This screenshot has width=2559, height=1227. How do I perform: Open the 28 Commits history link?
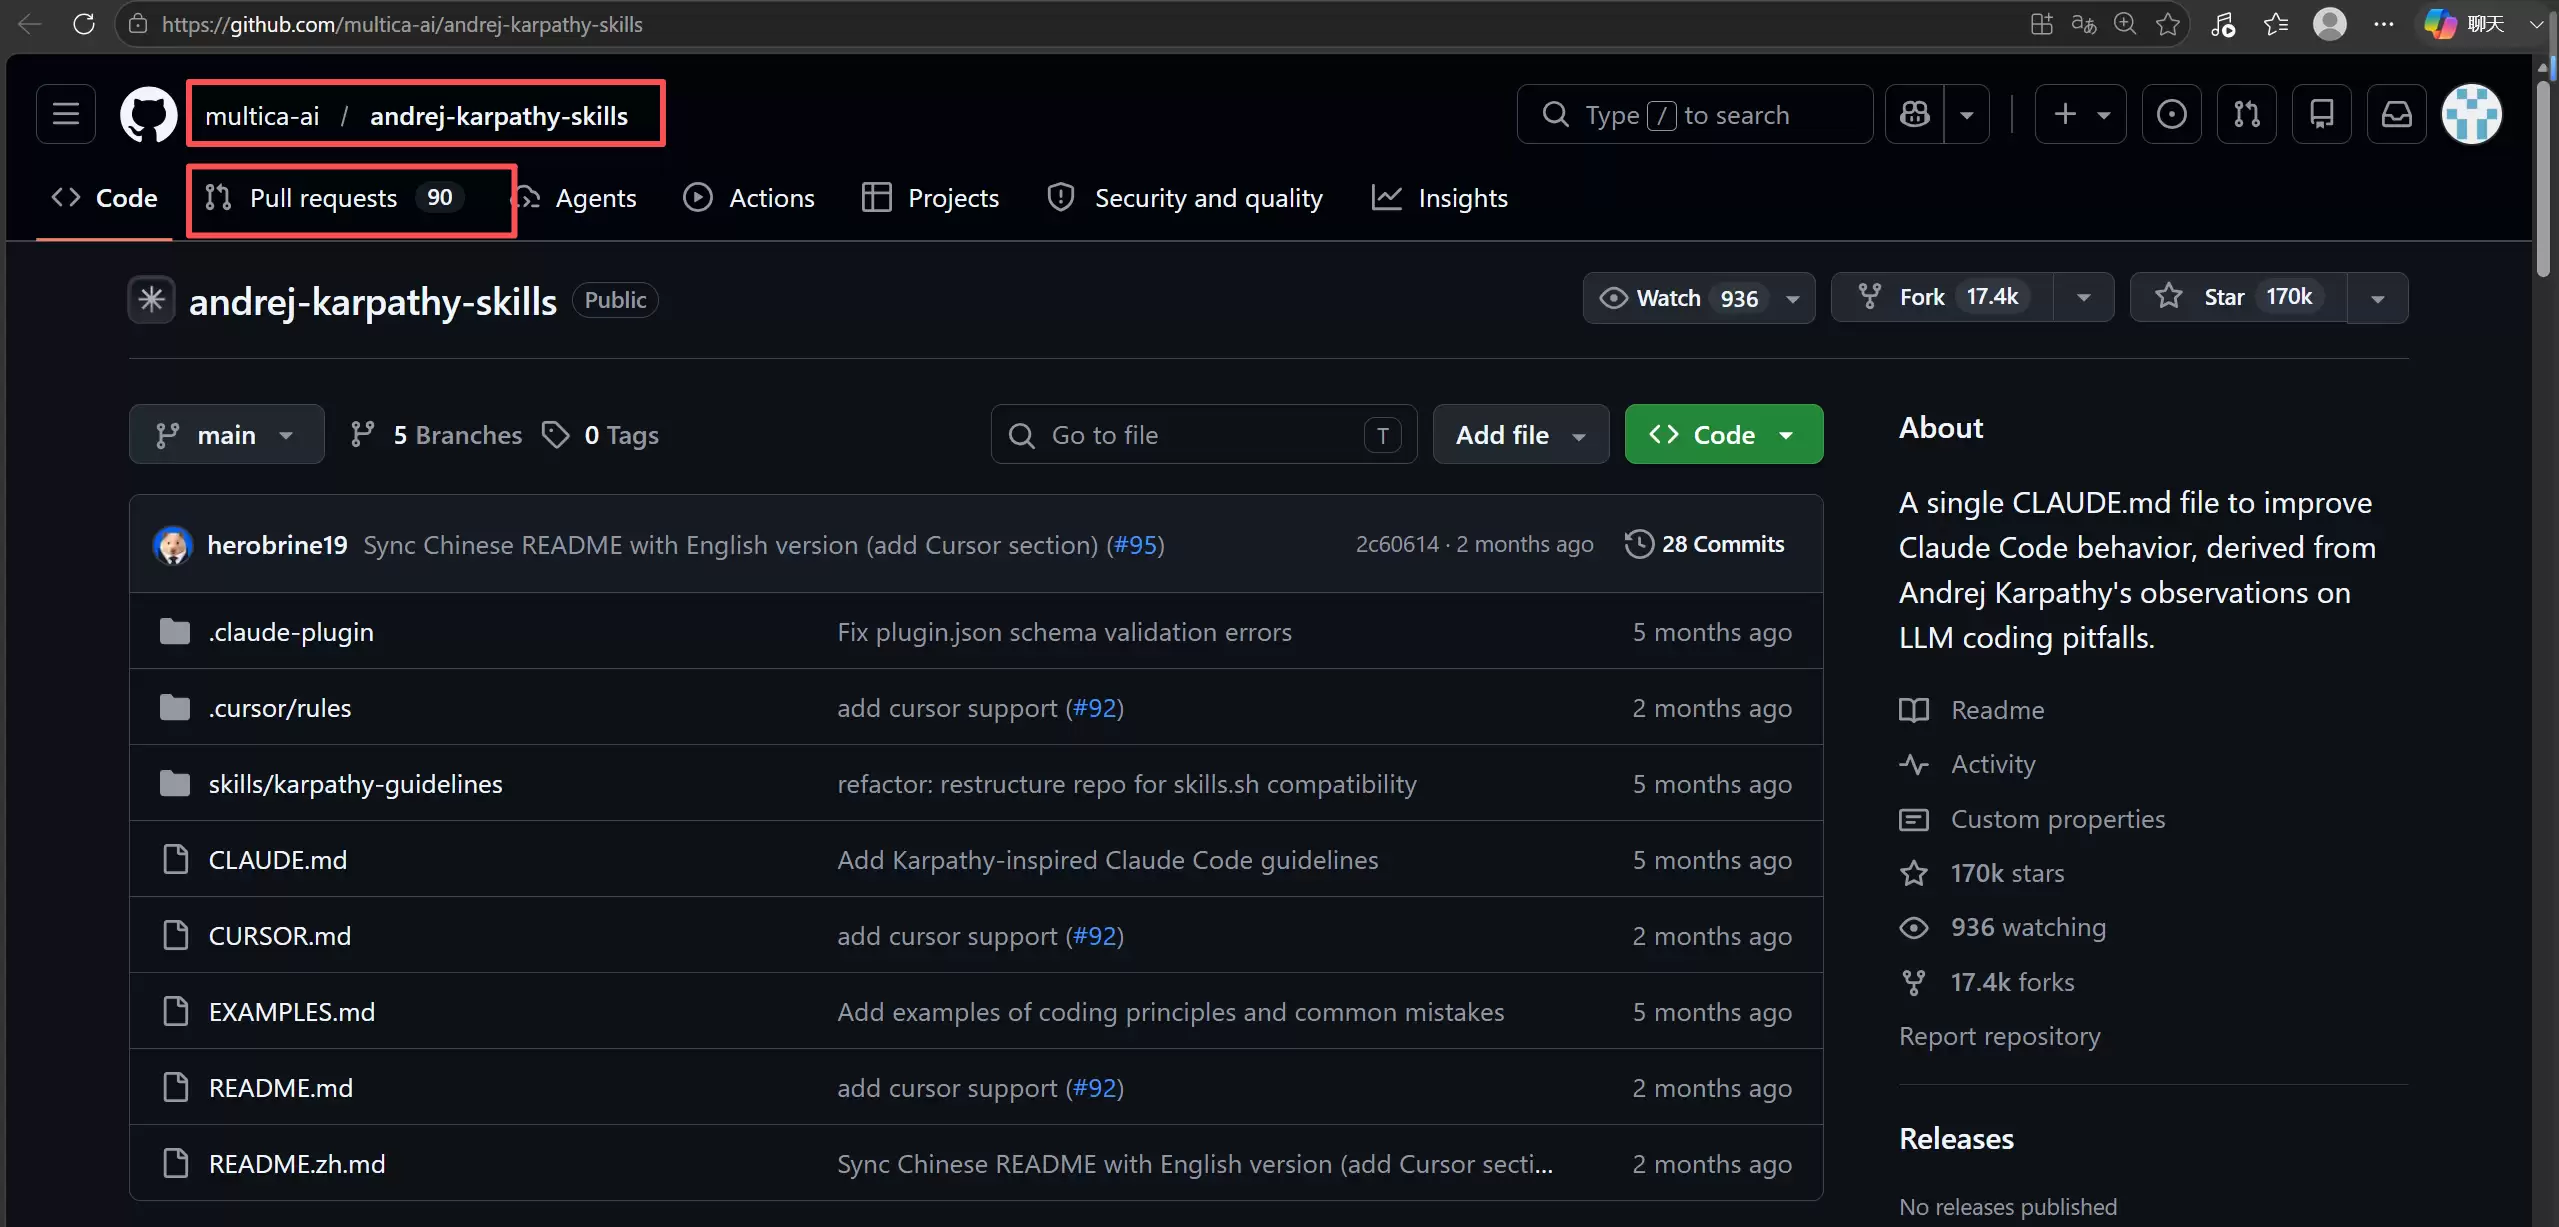[x=1705, y=544]
